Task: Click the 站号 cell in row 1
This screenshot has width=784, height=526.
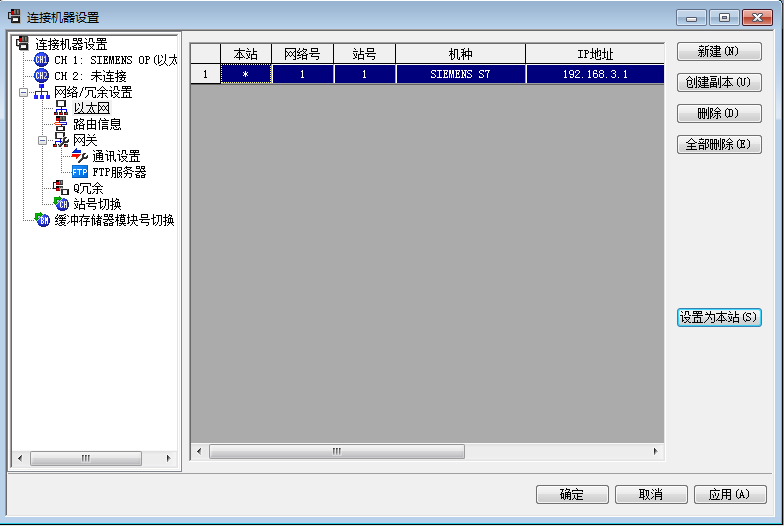Action: click(364, 74)
